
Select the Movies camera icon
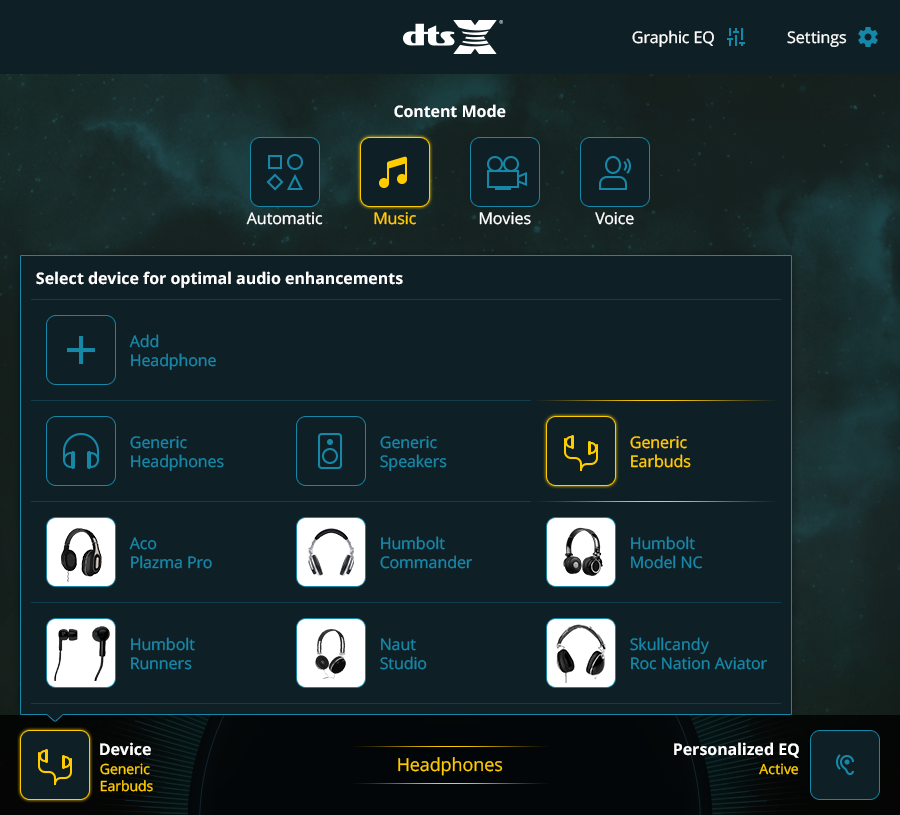[505, 172]
